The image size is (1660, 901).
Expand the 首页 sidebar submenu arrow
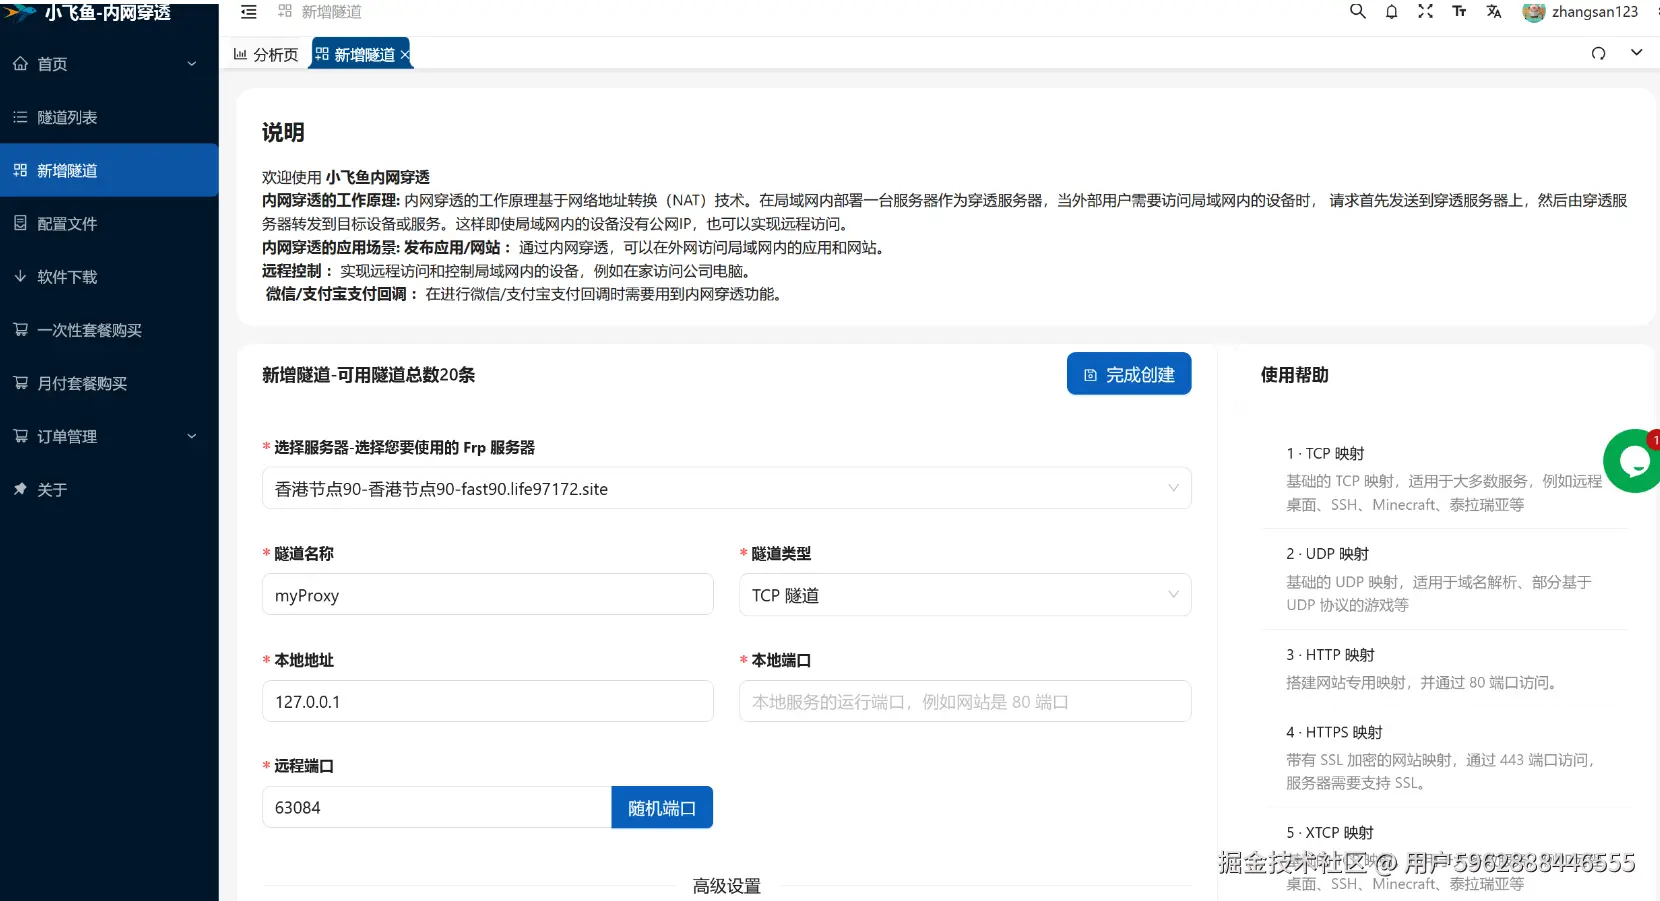coord(192,64)
